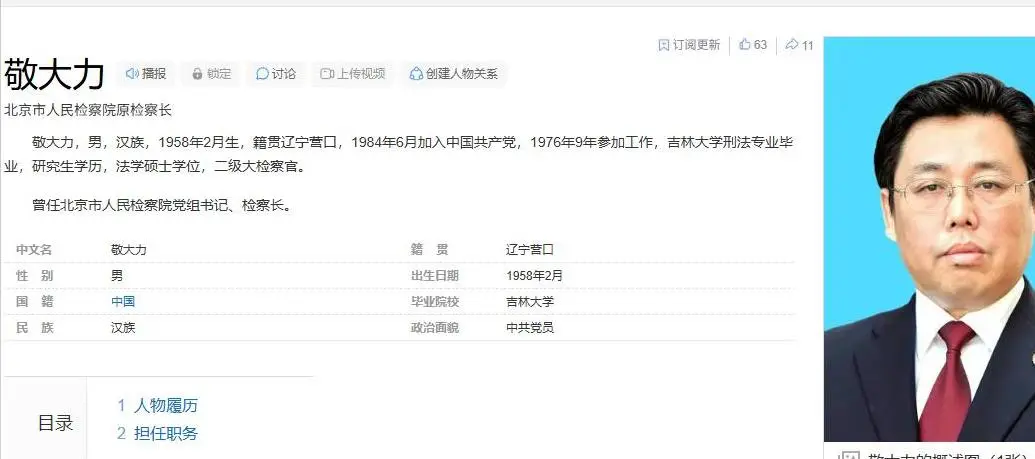Click the share arrow icon

791,44
